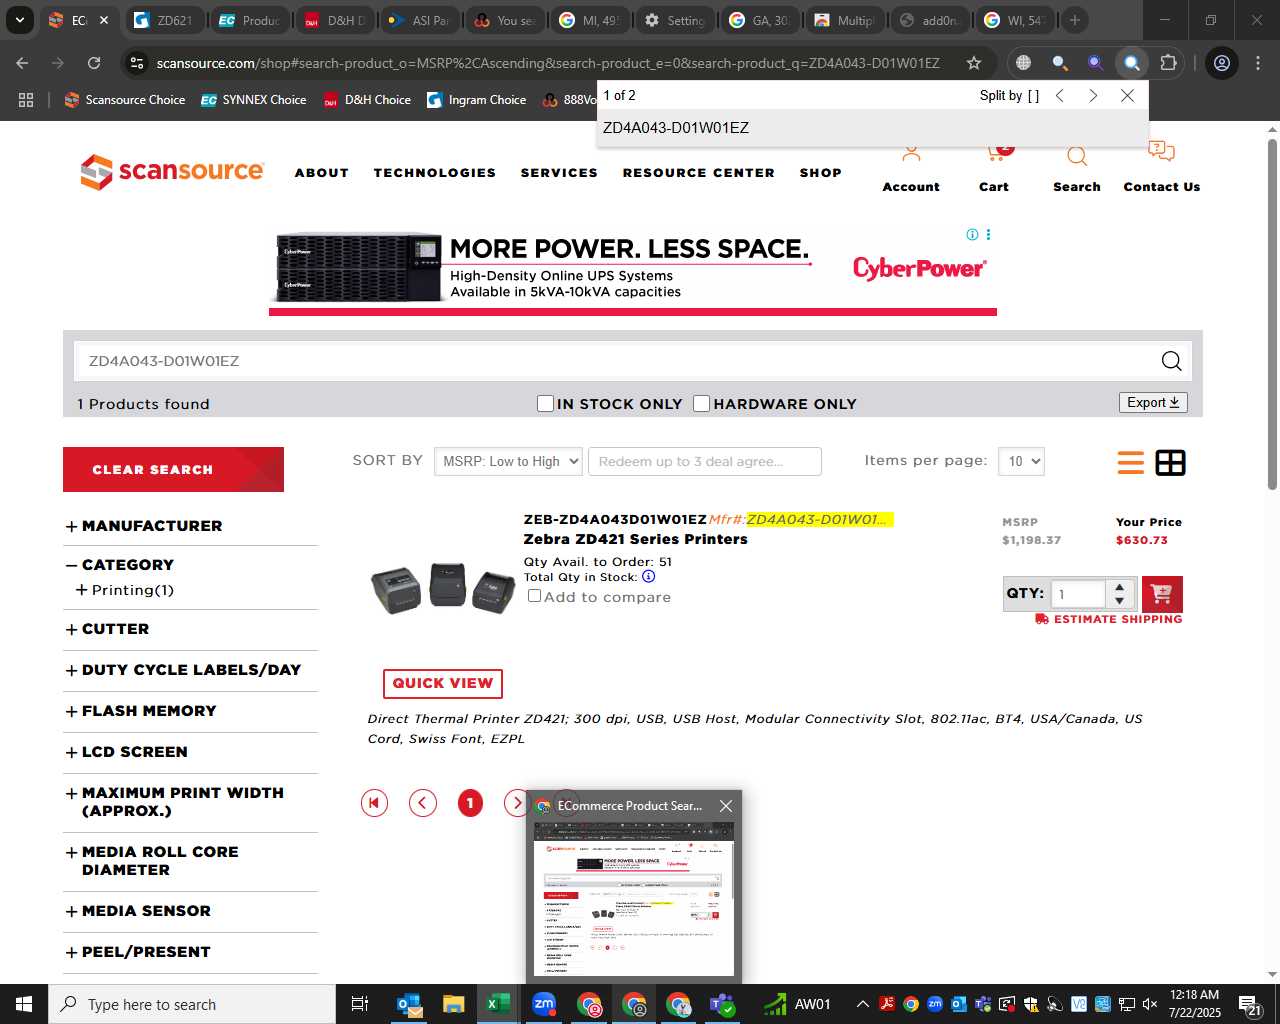Viewport: 1280px width, 1024px height.
Task: Click the ad info icon on CyberPower banner
Action: pos(972,235)
